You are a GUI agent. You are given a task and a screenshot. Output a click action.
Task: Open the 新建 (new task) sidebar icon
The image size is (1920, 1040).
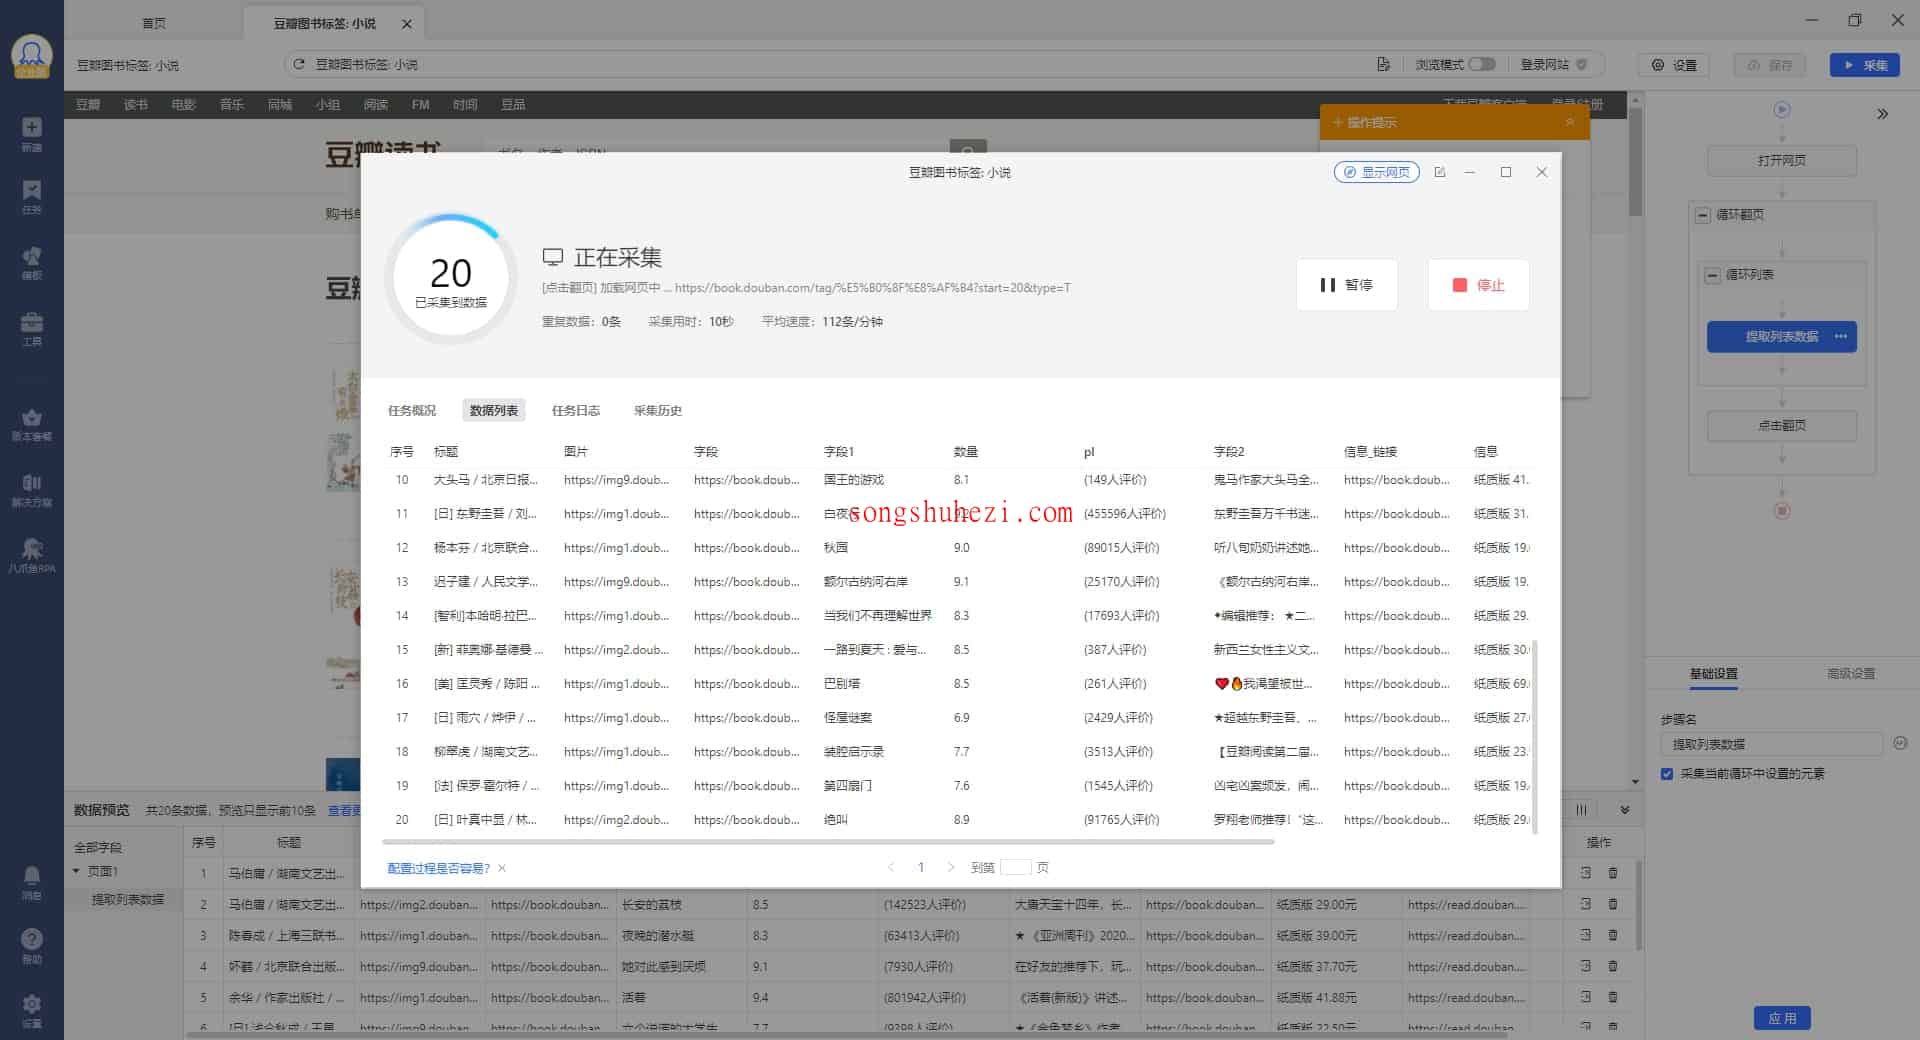click(32, 133)
